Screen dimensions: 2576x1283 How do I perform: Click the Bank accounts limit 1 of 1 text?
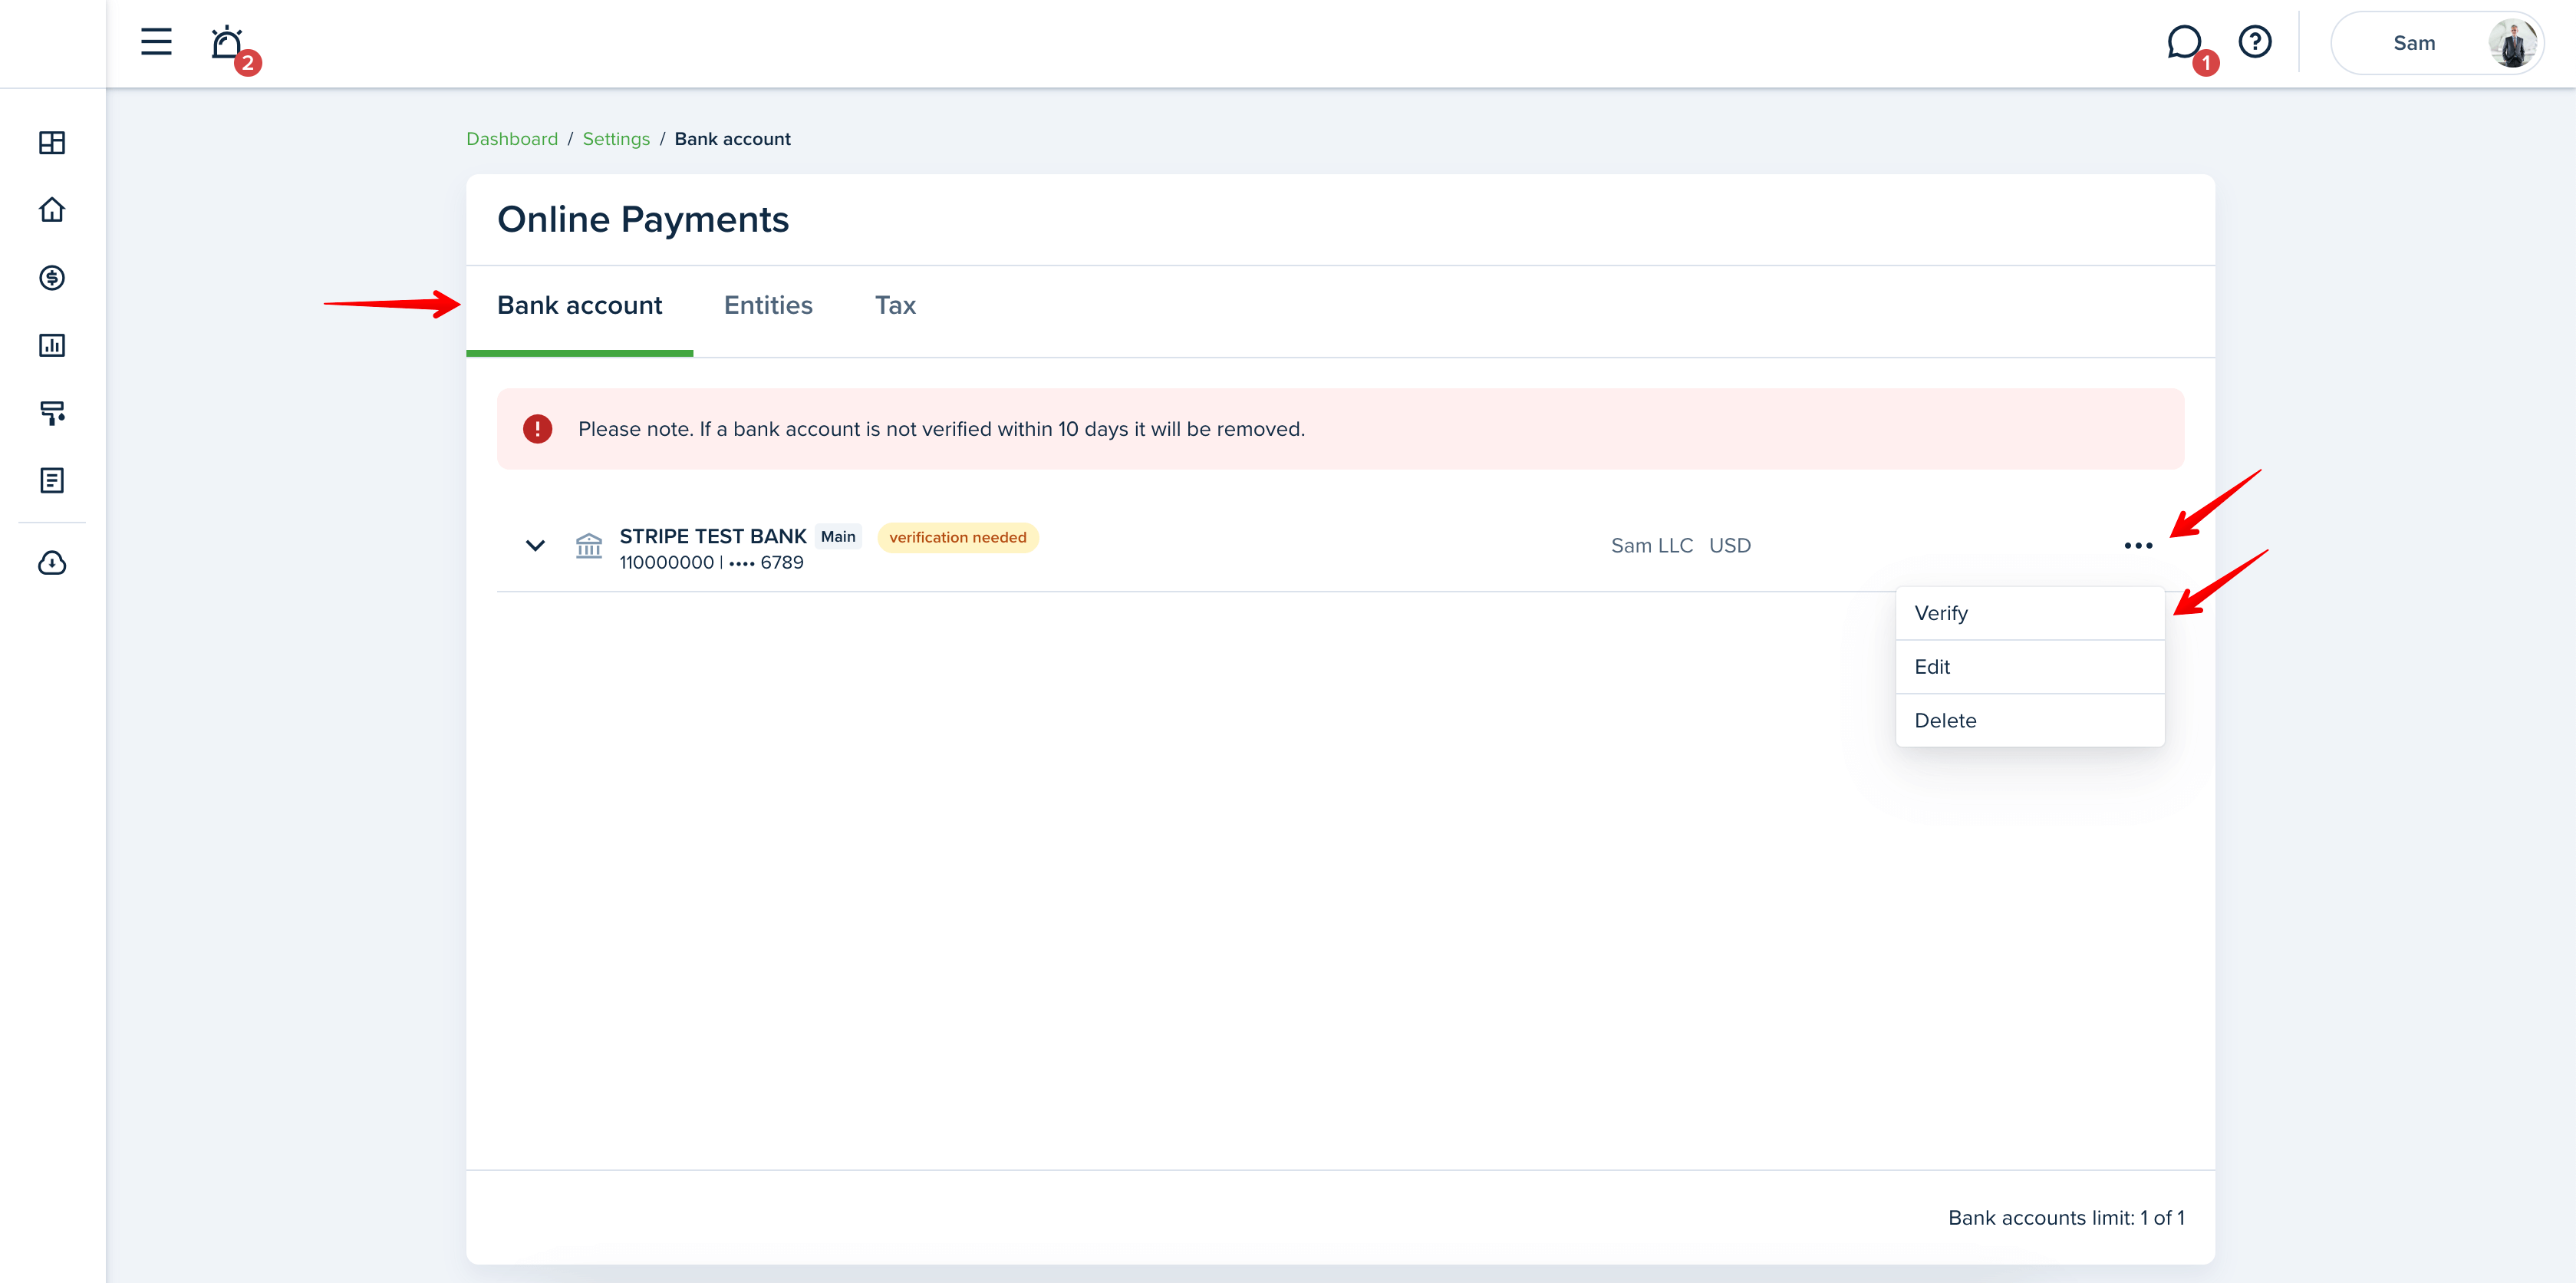click(x=2066, y=1218)
